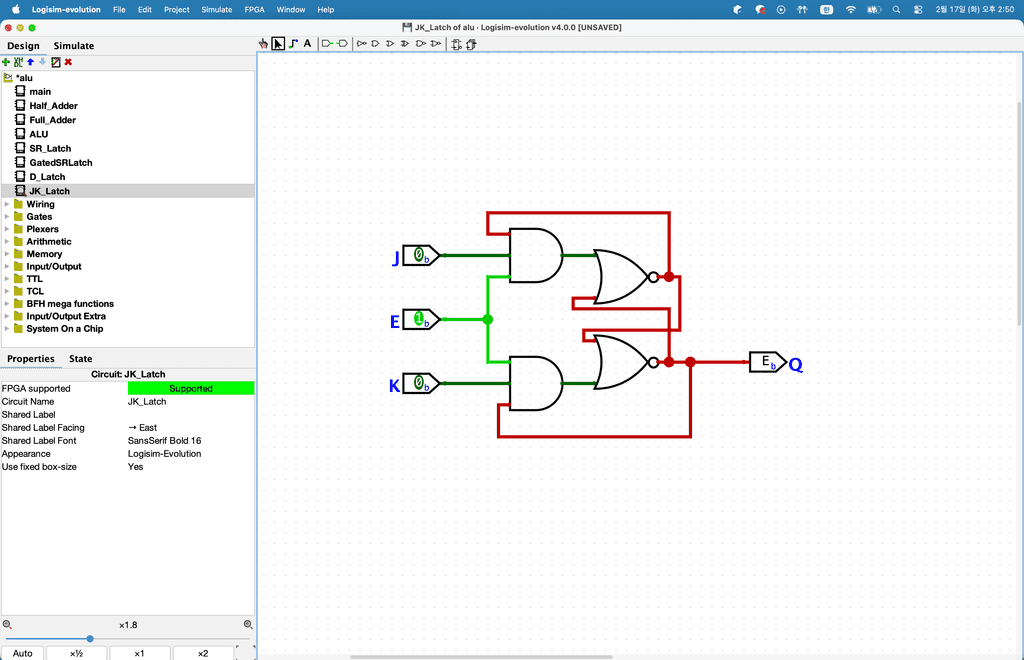The width and height of the screenshot is (1024, 660).
Task: Select the NOT gate toolbar icon
Action: (362, 44)
